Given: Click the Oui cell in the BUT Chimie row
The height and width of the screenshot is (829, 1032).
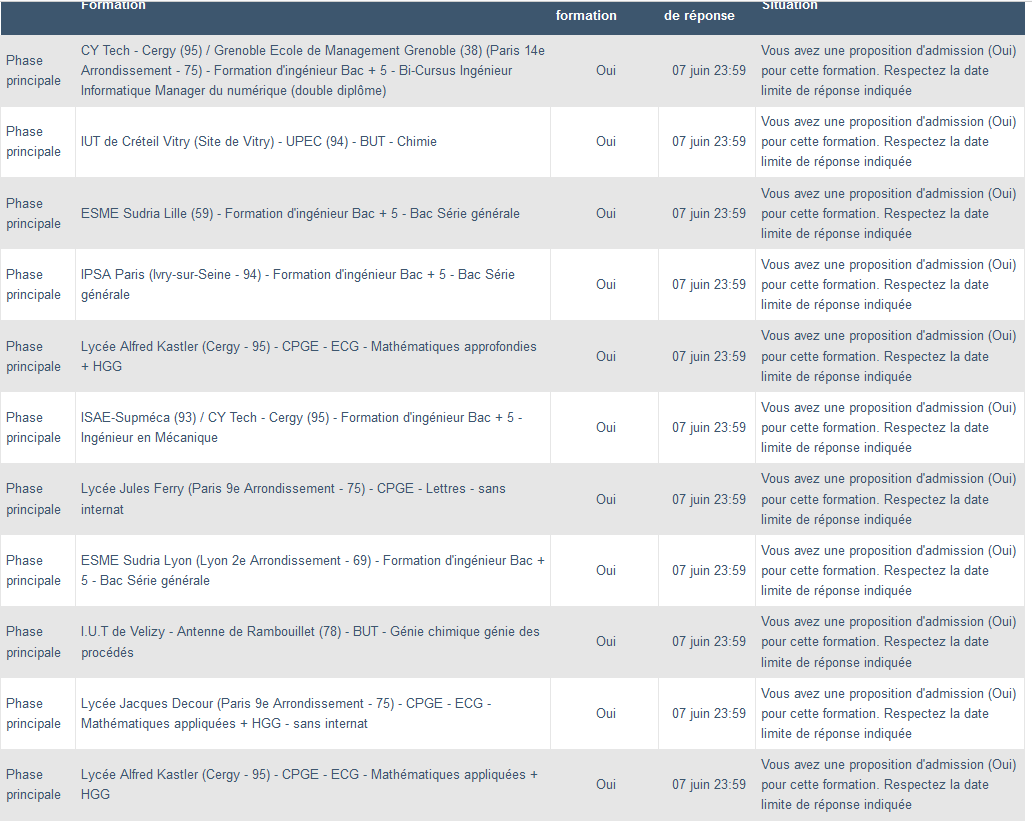Looking at the screenshot, I should click(606, 141).
